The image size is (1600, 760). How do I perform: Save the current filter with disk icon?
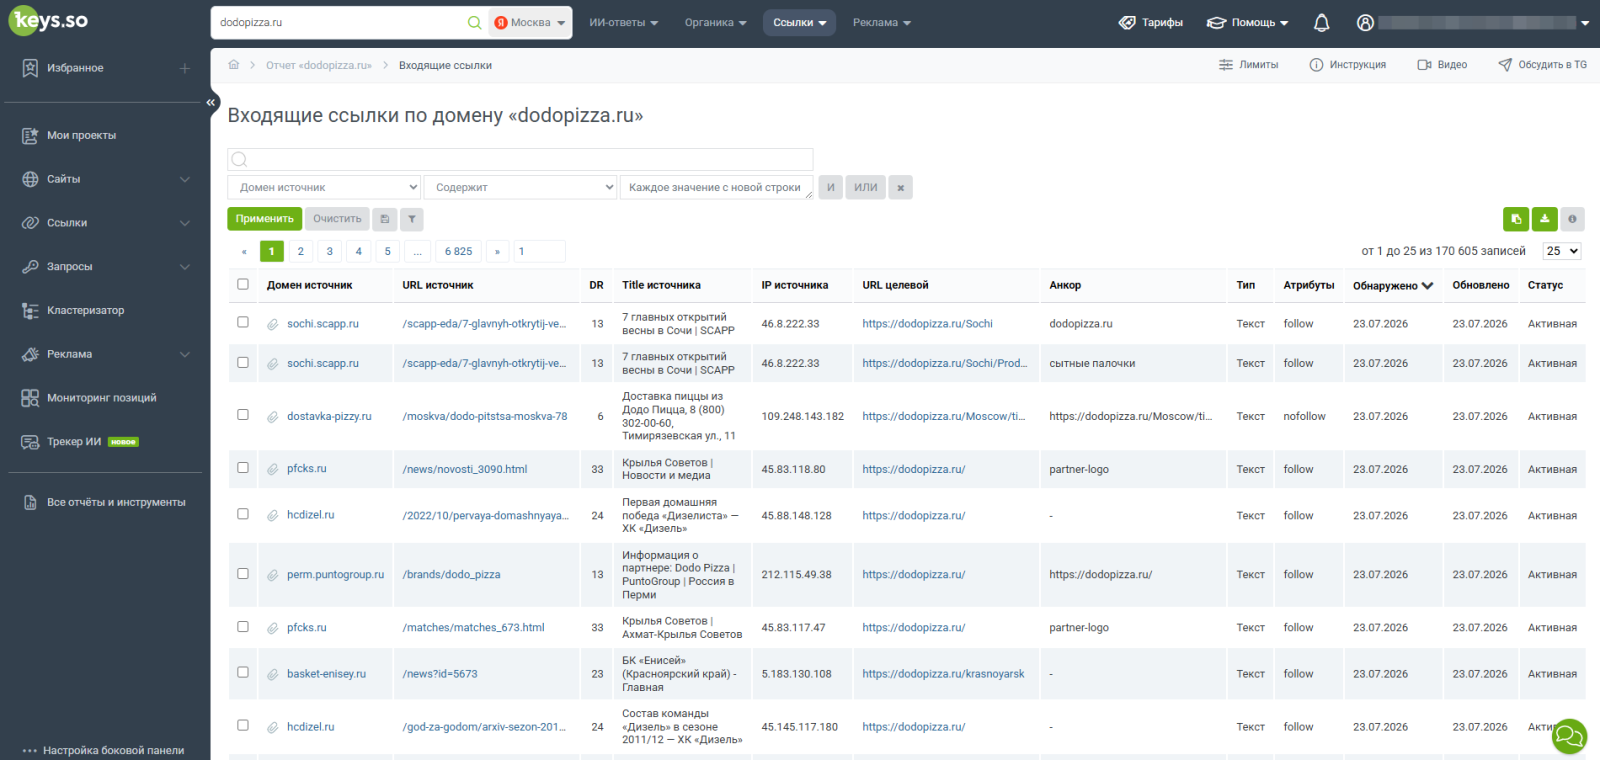coord(385,219)
